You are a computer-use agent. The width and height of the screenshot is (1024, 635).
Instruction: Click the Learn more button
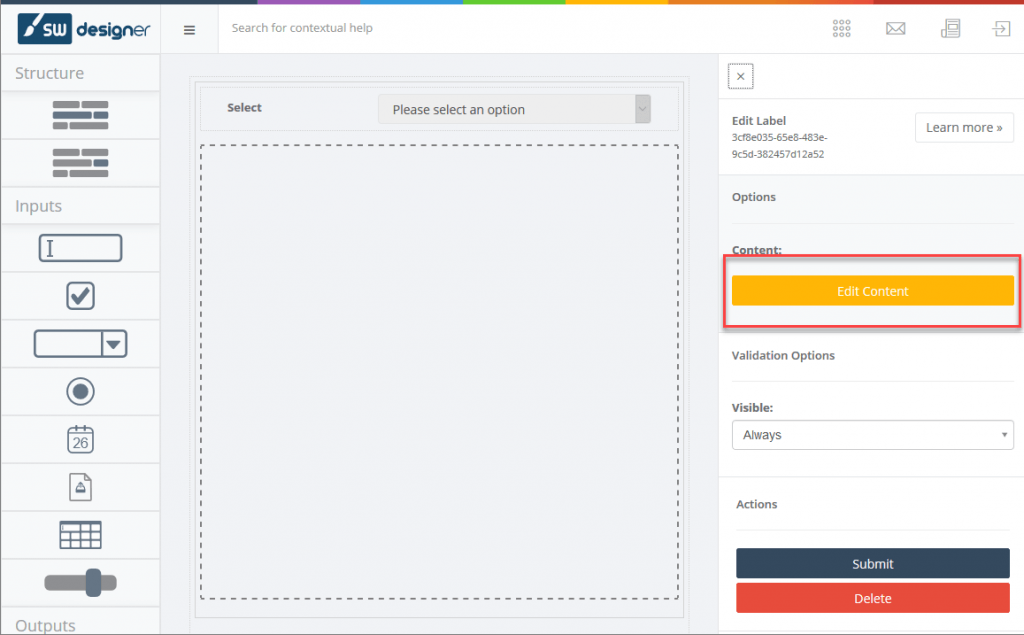(964, 127)
